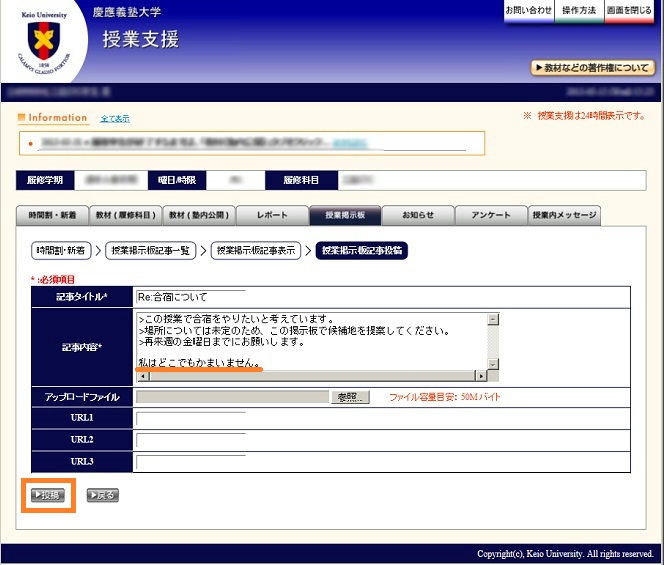Click the textarea horizontal scroll left arrow

pos(142,376)
